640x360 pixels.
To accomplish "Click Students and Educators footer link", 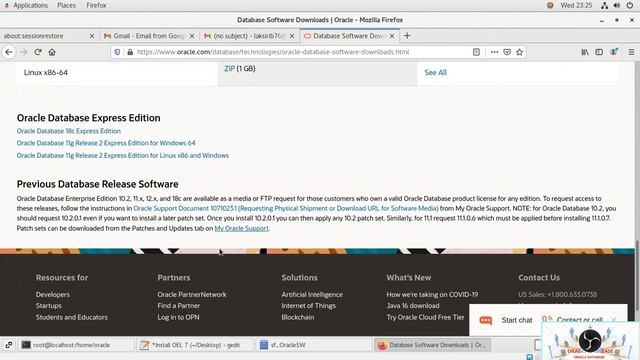I will [71, 317].
